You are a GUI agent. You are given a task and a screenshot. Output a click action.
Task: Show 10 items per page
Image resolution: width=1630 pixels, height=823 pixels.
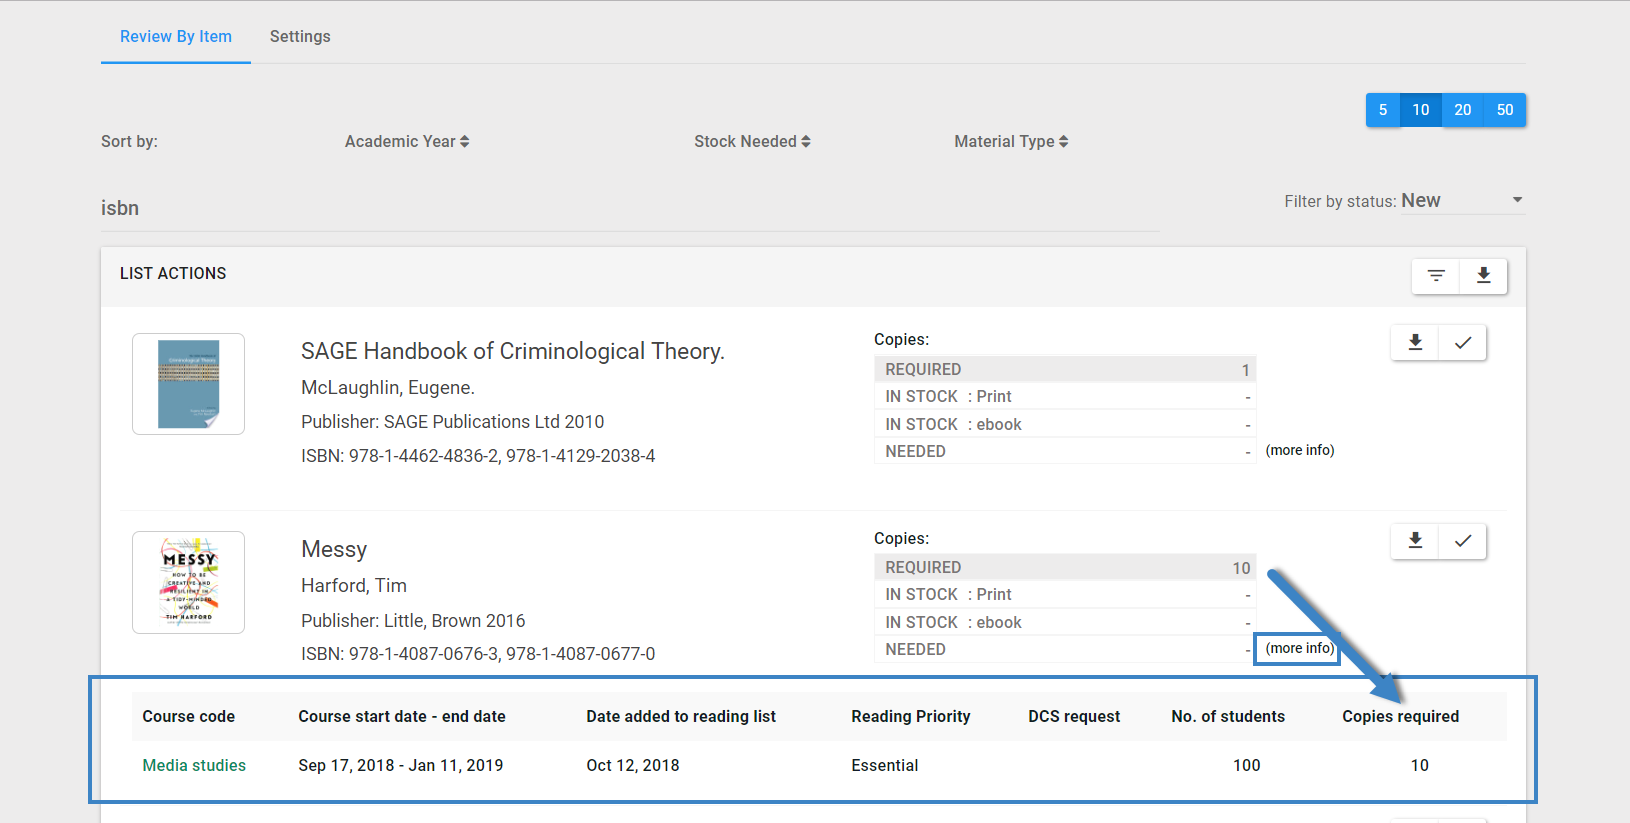click(1421, 110)
